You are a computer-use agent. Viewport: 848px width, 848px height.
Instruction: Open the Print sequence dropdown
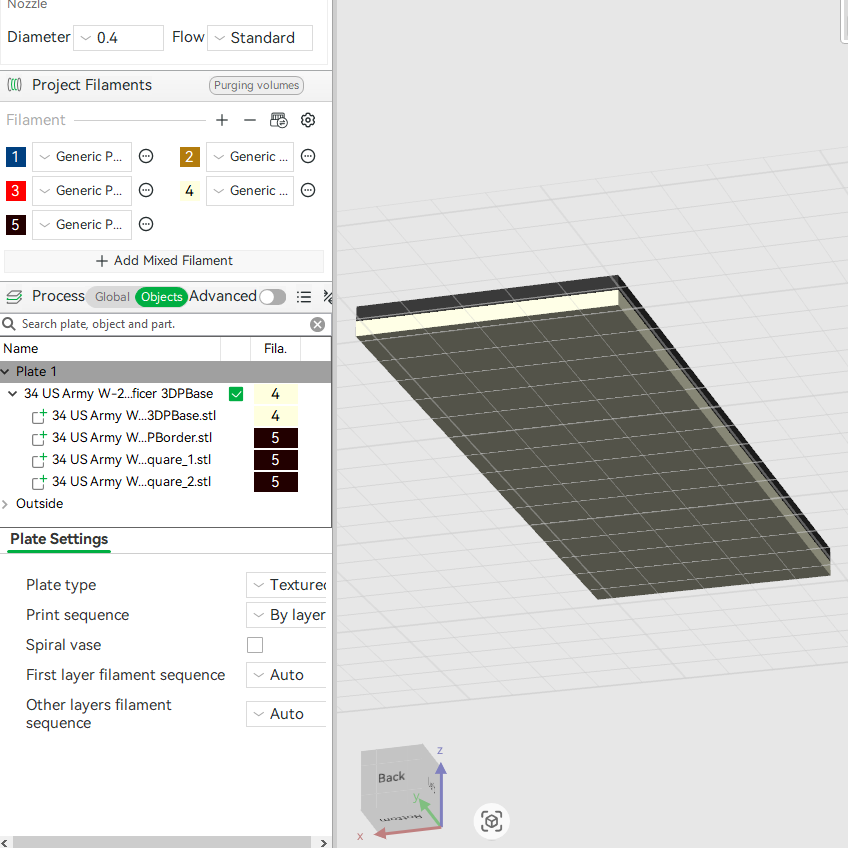[287, 615]
